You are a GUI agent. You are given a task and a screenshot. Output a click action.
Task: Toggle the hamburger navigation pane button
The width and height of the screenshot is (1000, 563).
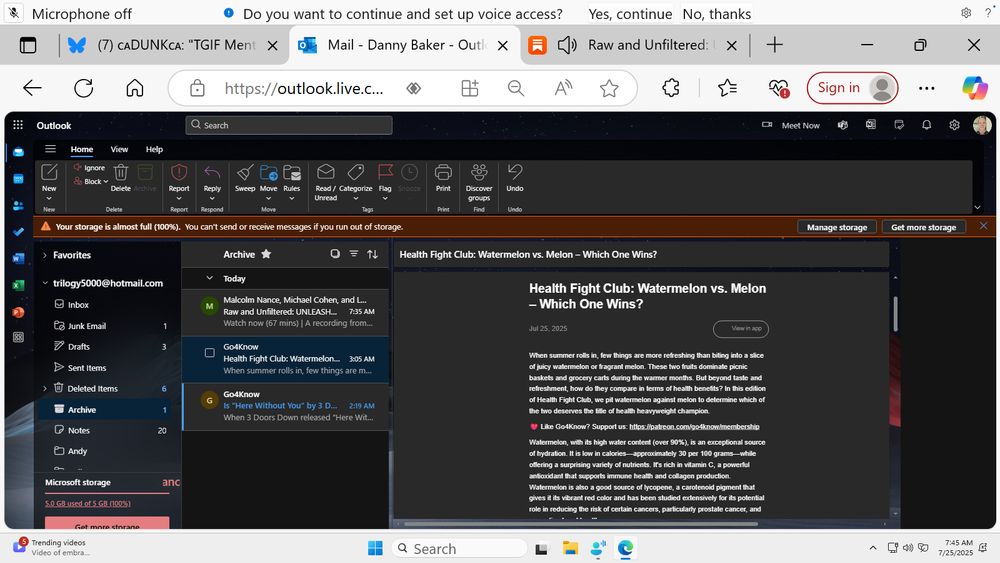(50, 149)
